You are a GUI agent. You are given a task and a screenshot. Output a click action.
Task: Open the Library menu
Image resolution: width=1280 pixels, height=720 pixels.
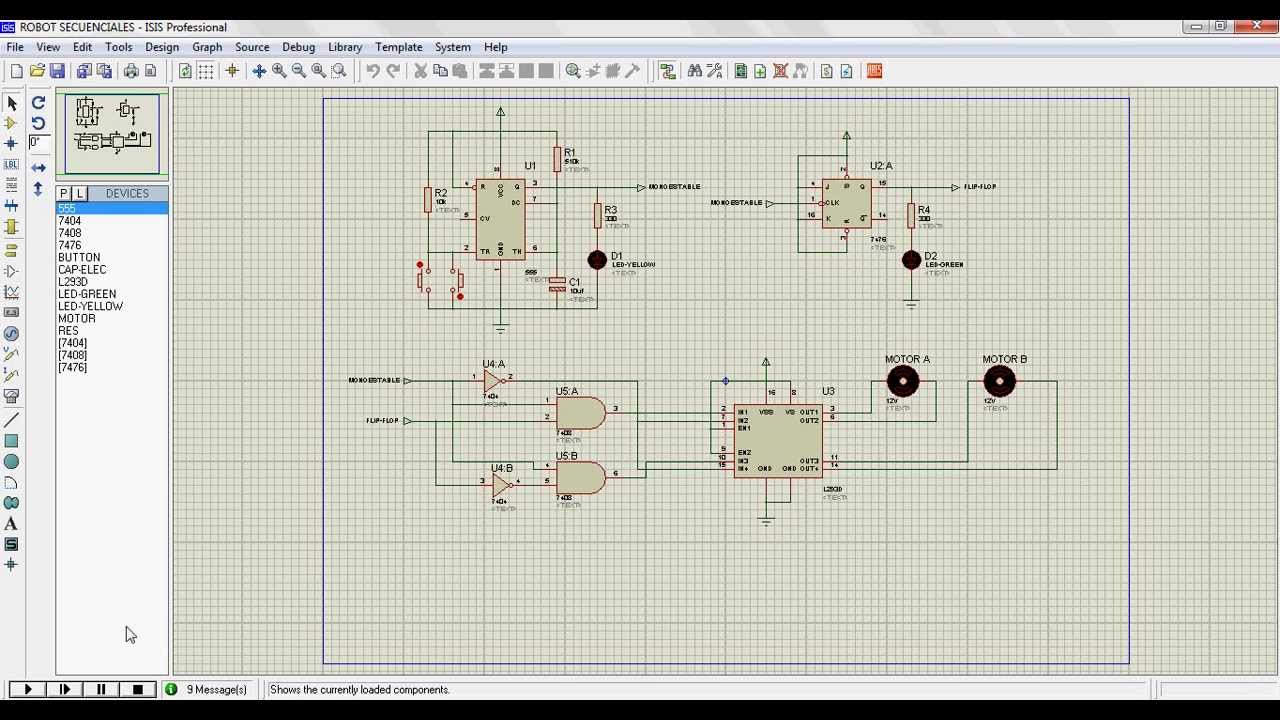345,47
